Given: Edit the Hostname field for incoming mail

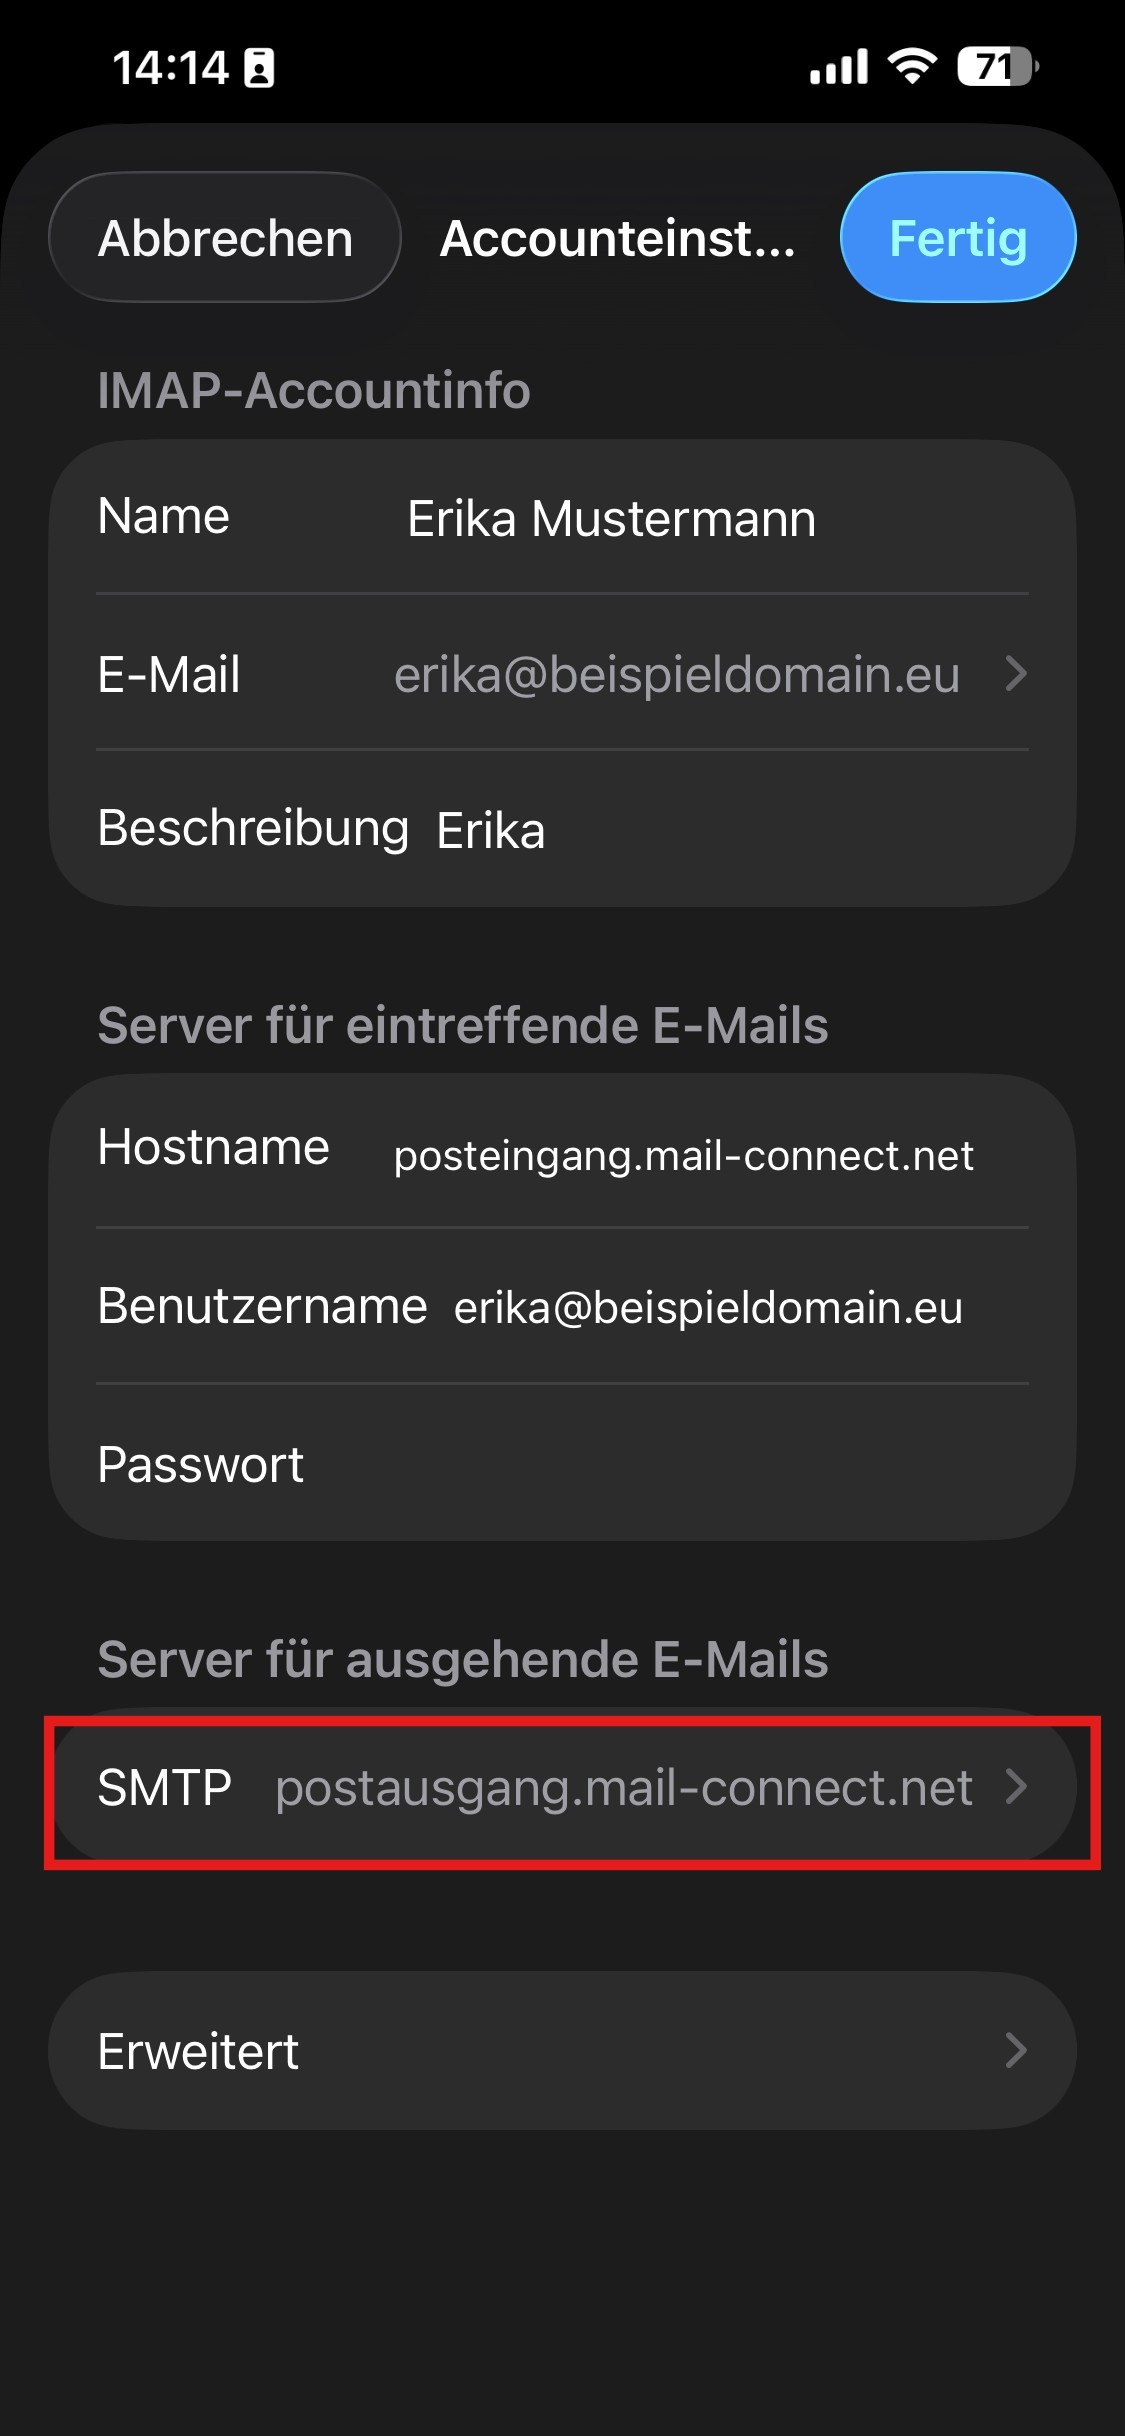Looking at the screenshot, I should pyautogui.click(x=683, y=1155).
